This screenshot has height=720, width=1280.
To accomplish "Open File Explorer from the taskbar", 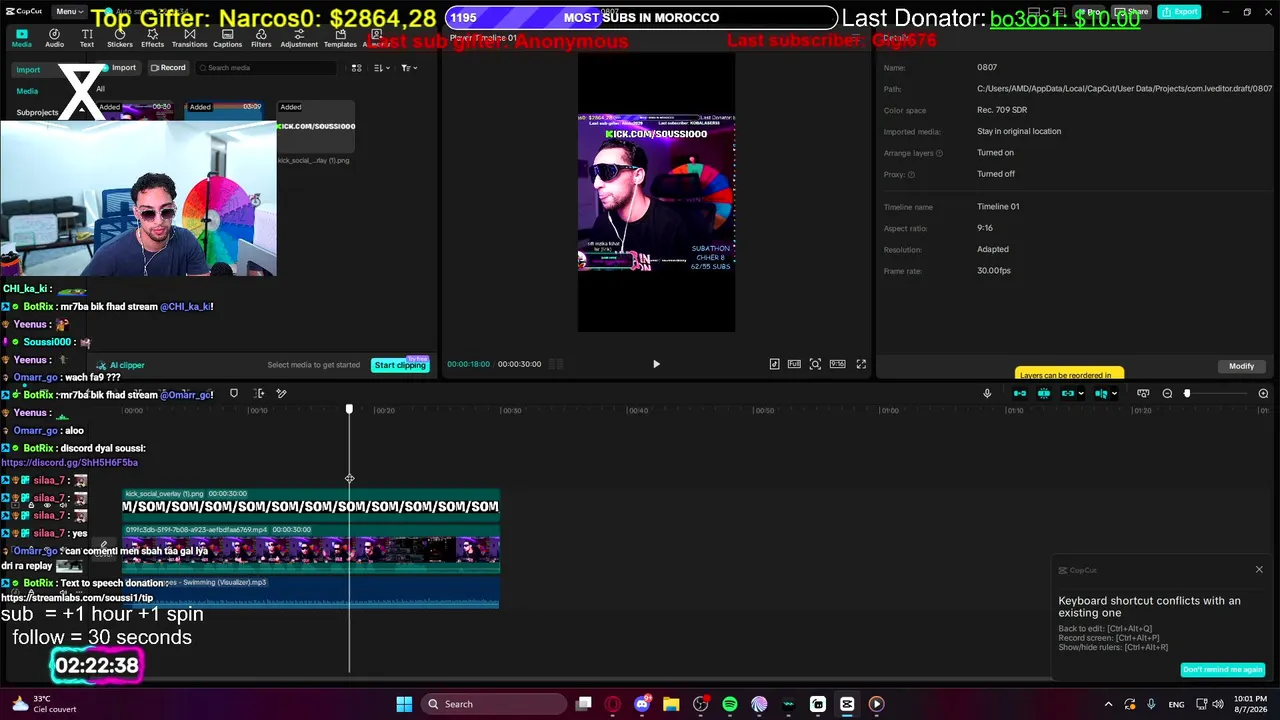I will 671,704.
